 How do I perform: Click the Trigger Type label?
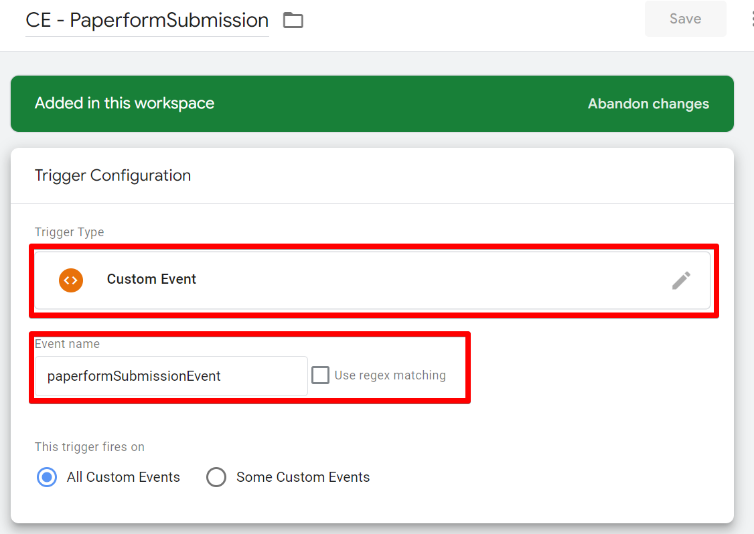coord(69,232)
